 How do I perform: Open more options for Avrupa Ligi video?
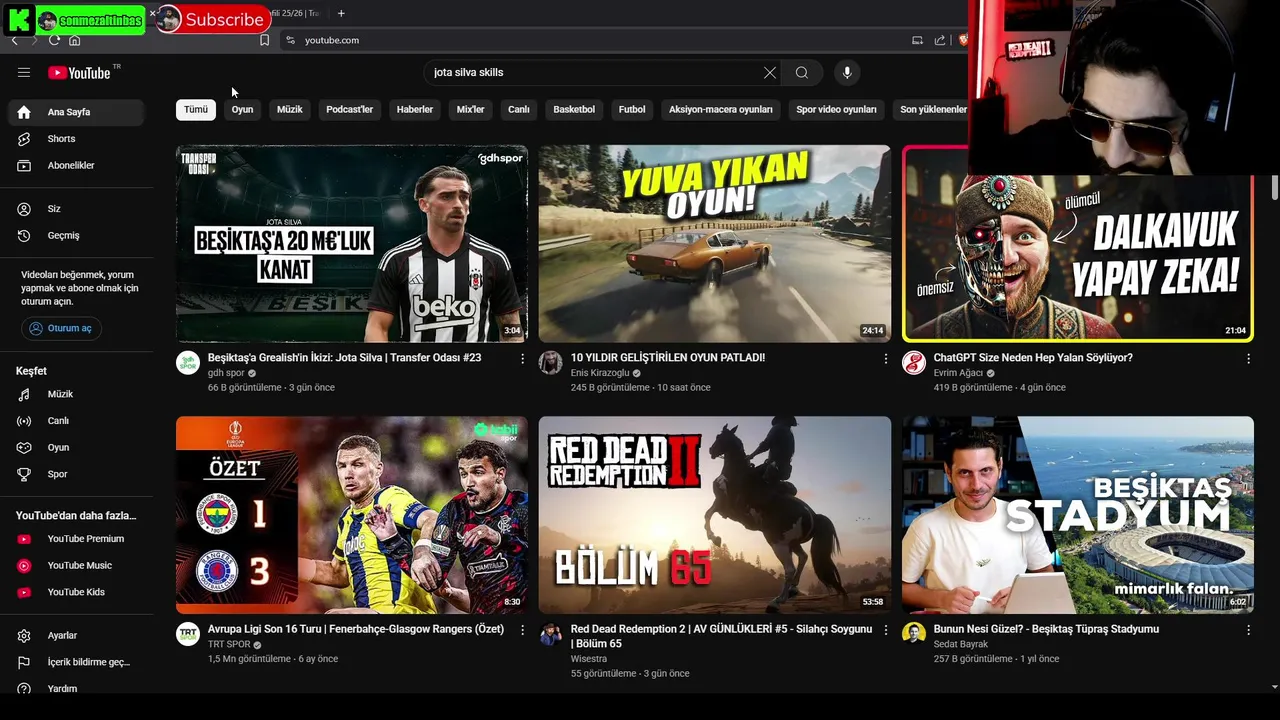[x=522, y=630]
